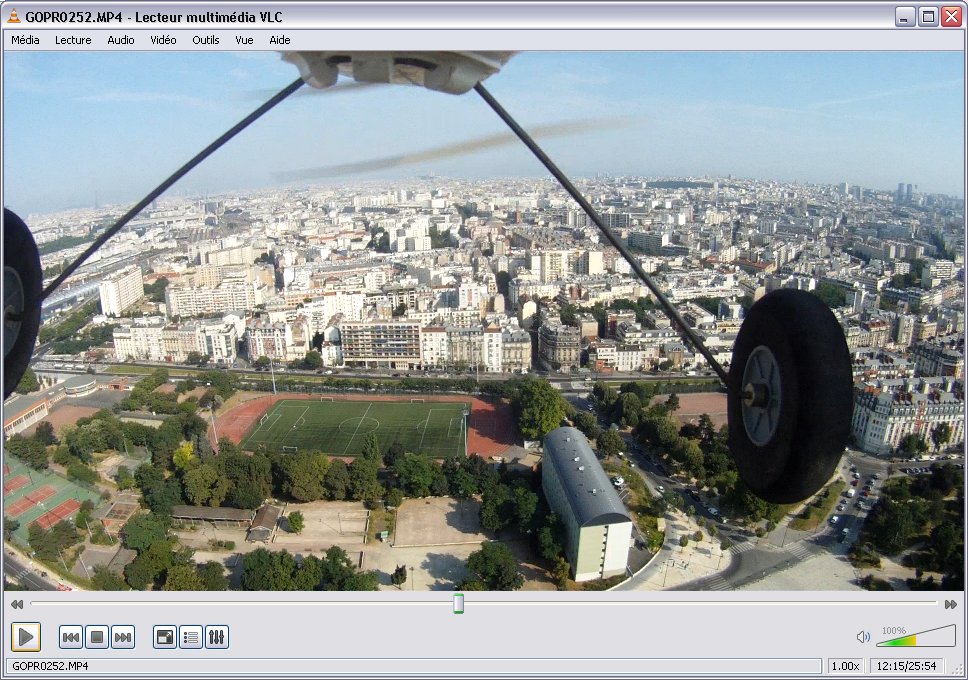This screenshot has height=680, width=968.
Task: Skip to previous media track
Action: click(71, 637)
